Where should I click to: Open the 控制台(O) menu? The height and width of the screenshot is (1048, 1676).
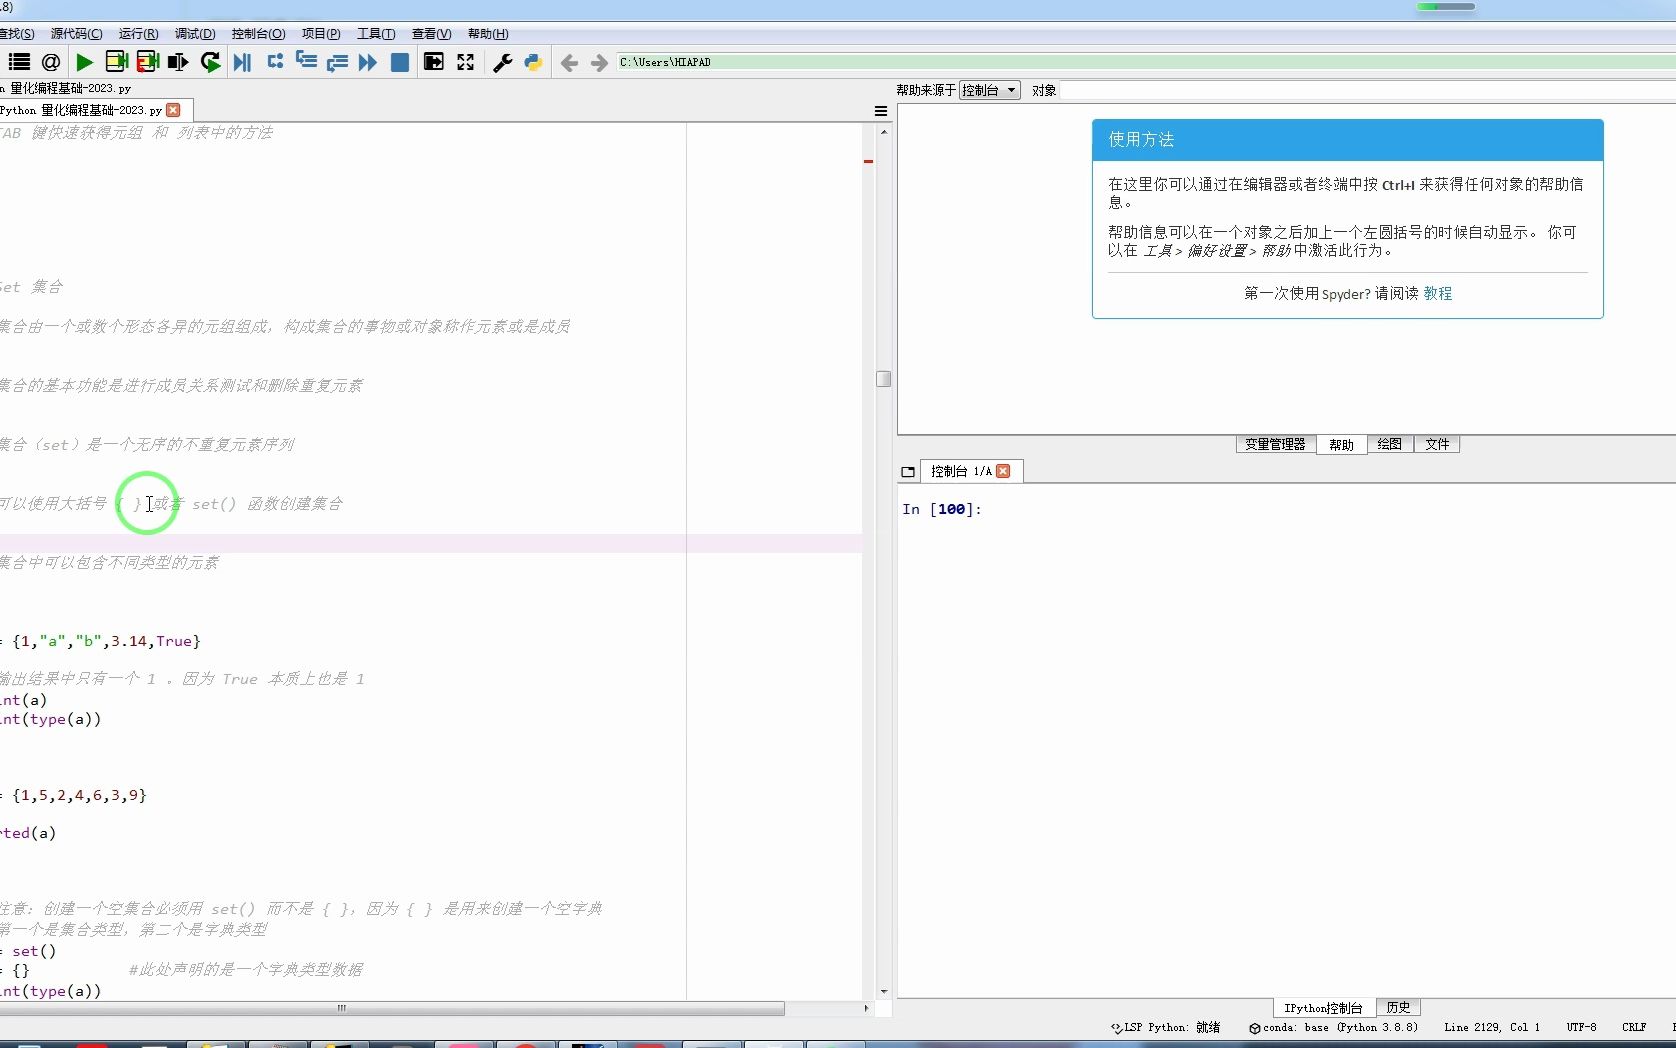tap(258, 34)
